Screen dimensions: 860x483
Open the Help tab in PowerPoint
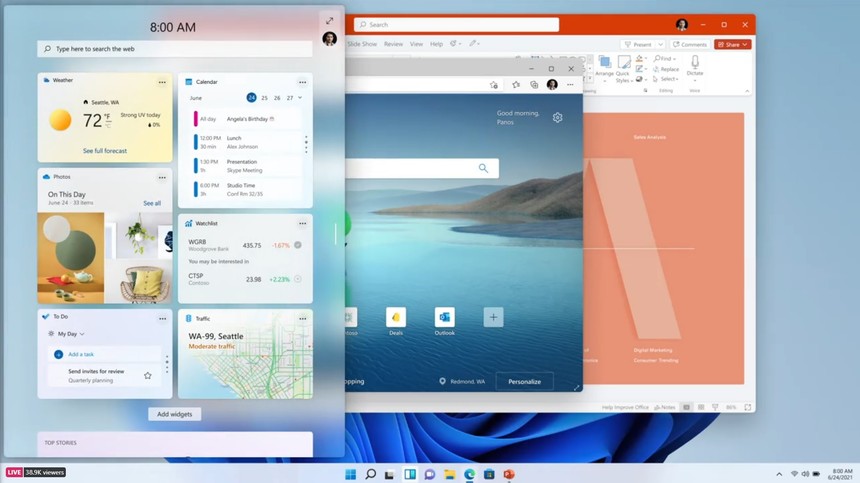(437, 44)
